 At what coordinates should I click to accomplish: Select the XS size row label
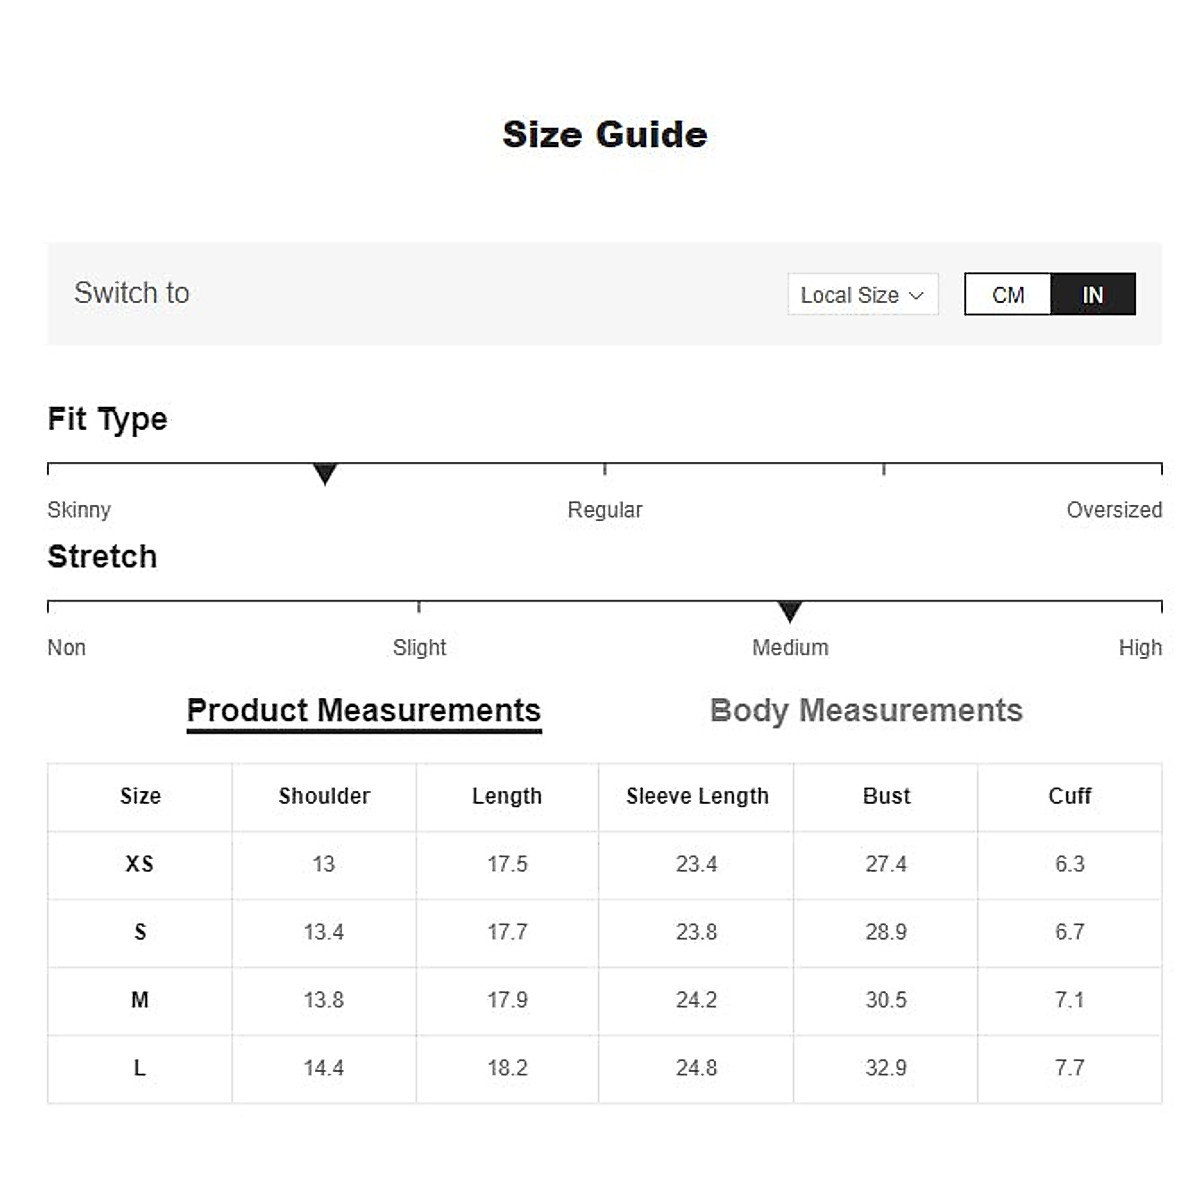140,864
